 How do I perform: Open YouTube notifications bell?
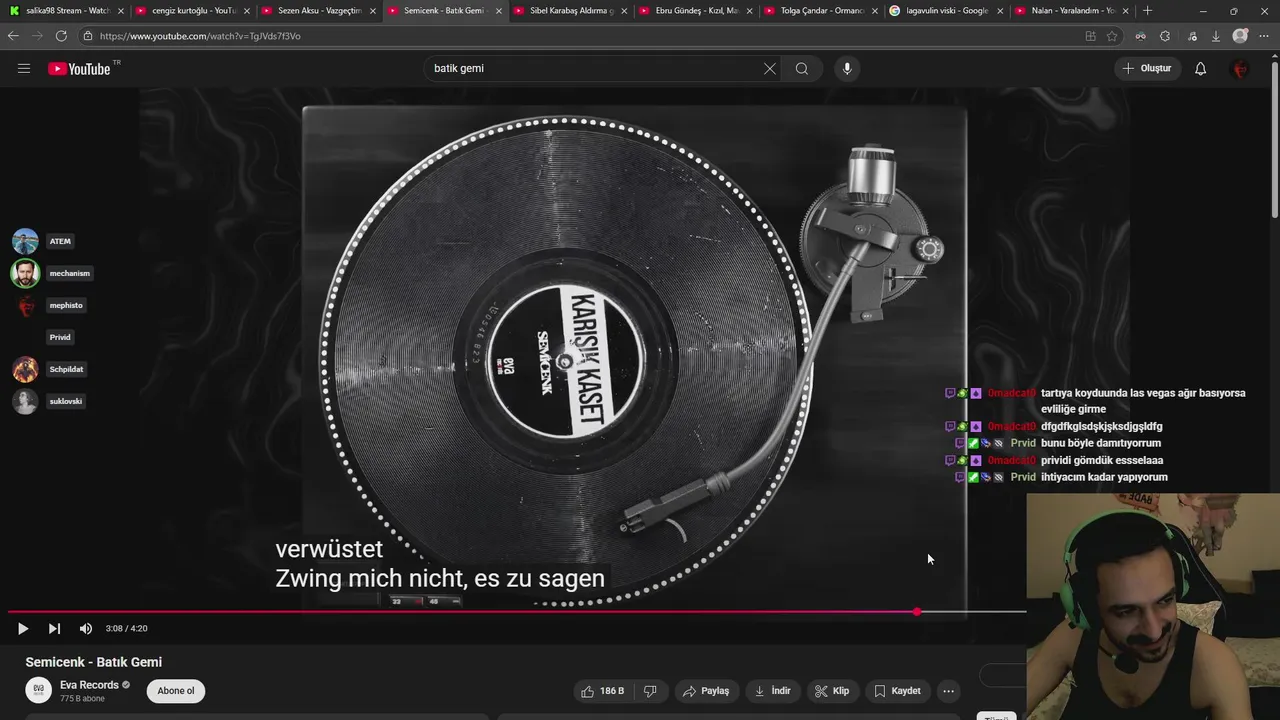point(1200,69)
